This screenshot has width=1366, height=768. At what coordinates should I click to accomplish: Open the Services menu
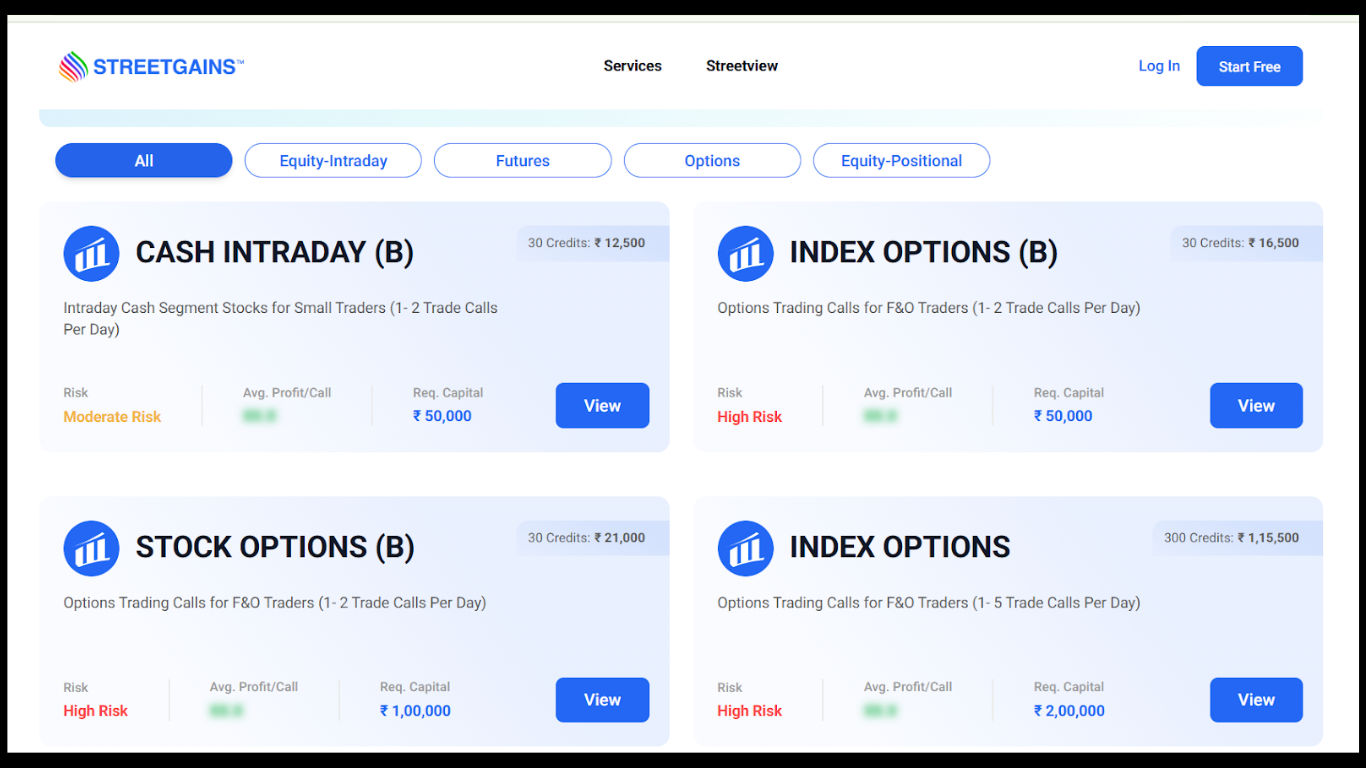pyautogui.click(x=632, y=66)
